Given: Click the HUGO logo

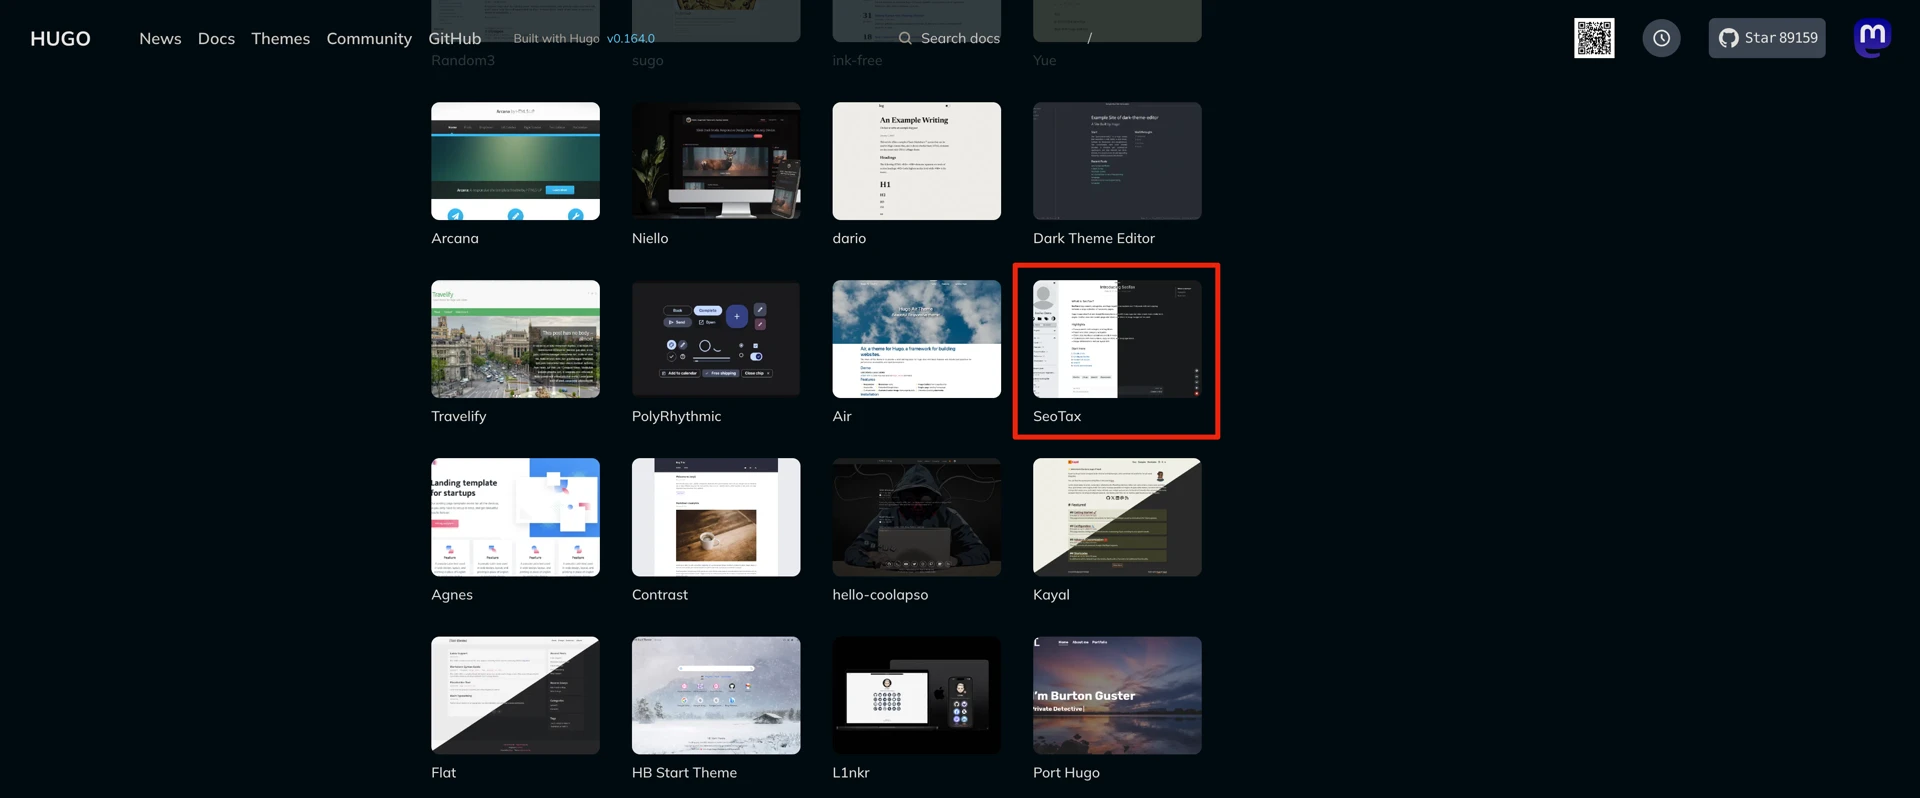Looking at the screenshot, I should 60,38.
